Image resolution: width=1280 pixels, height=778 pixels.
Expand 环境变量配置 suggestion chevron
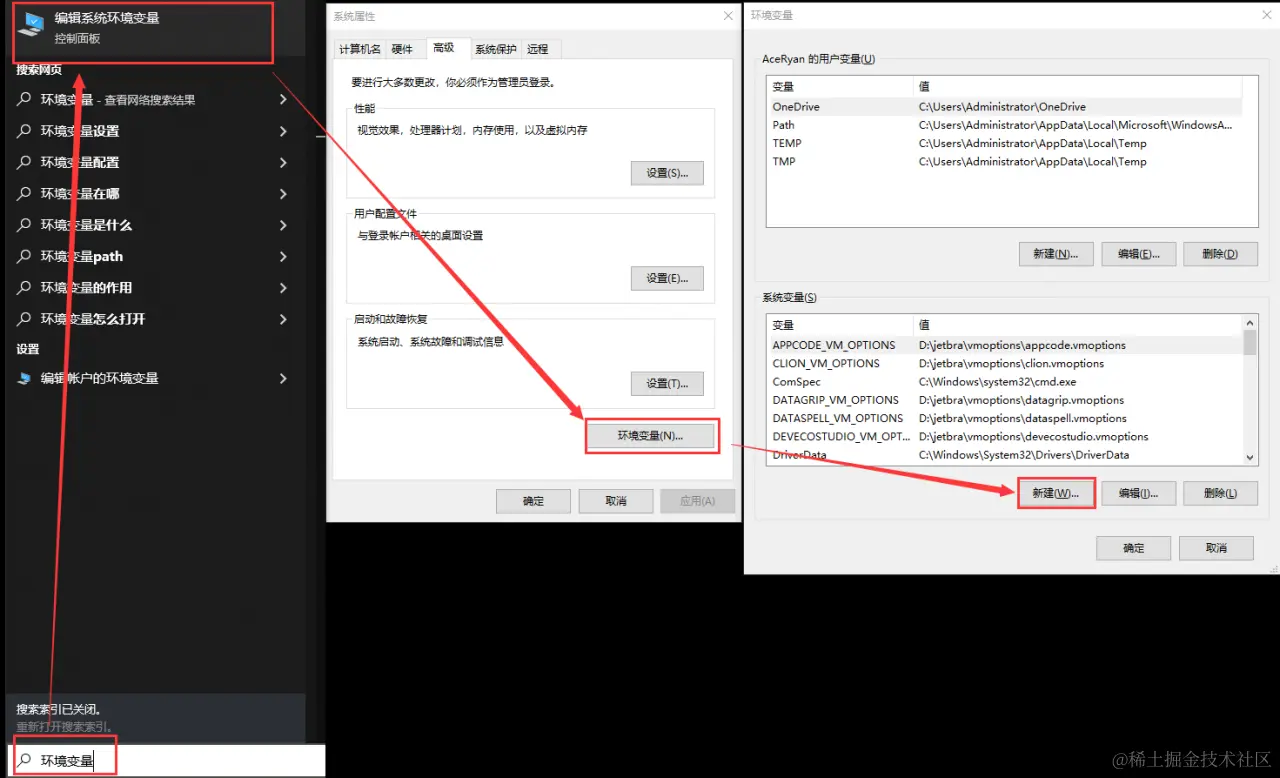click(284, 162)
